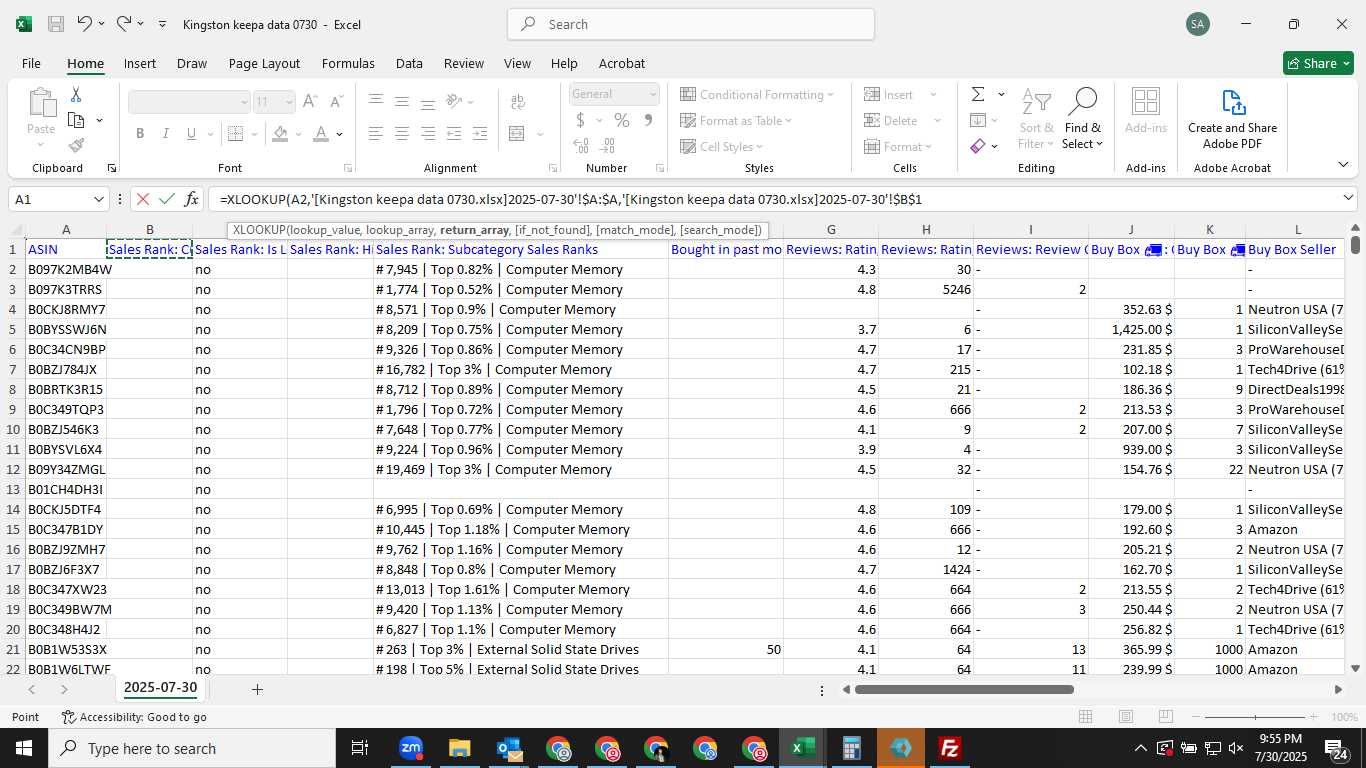The width and height of the screenshot is (1366, 768).
Task: Click the Copy icon in Clipboard group
Action: (76, 120)
